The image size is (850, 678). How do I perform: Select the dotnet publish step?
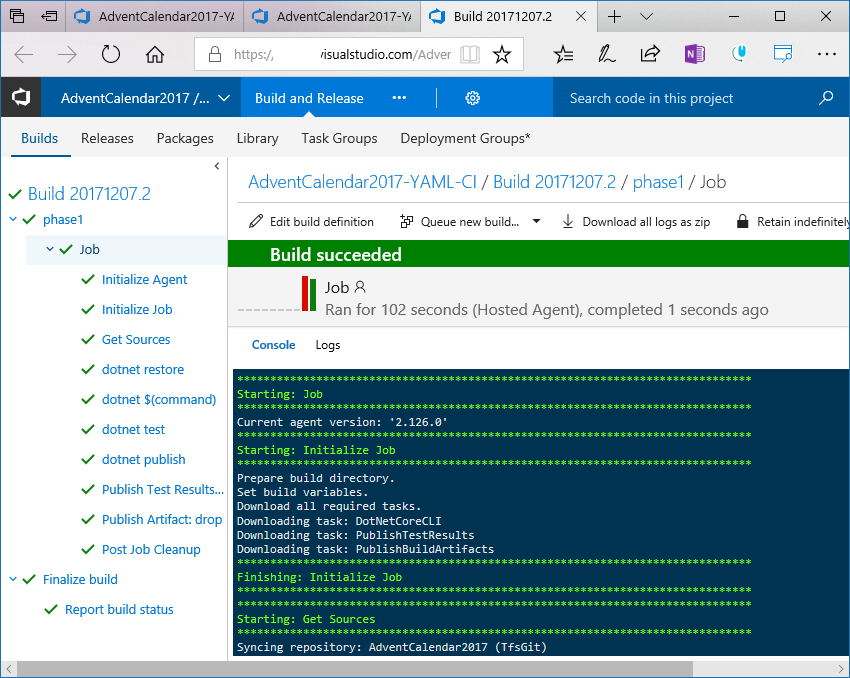[x=144, y=460]
